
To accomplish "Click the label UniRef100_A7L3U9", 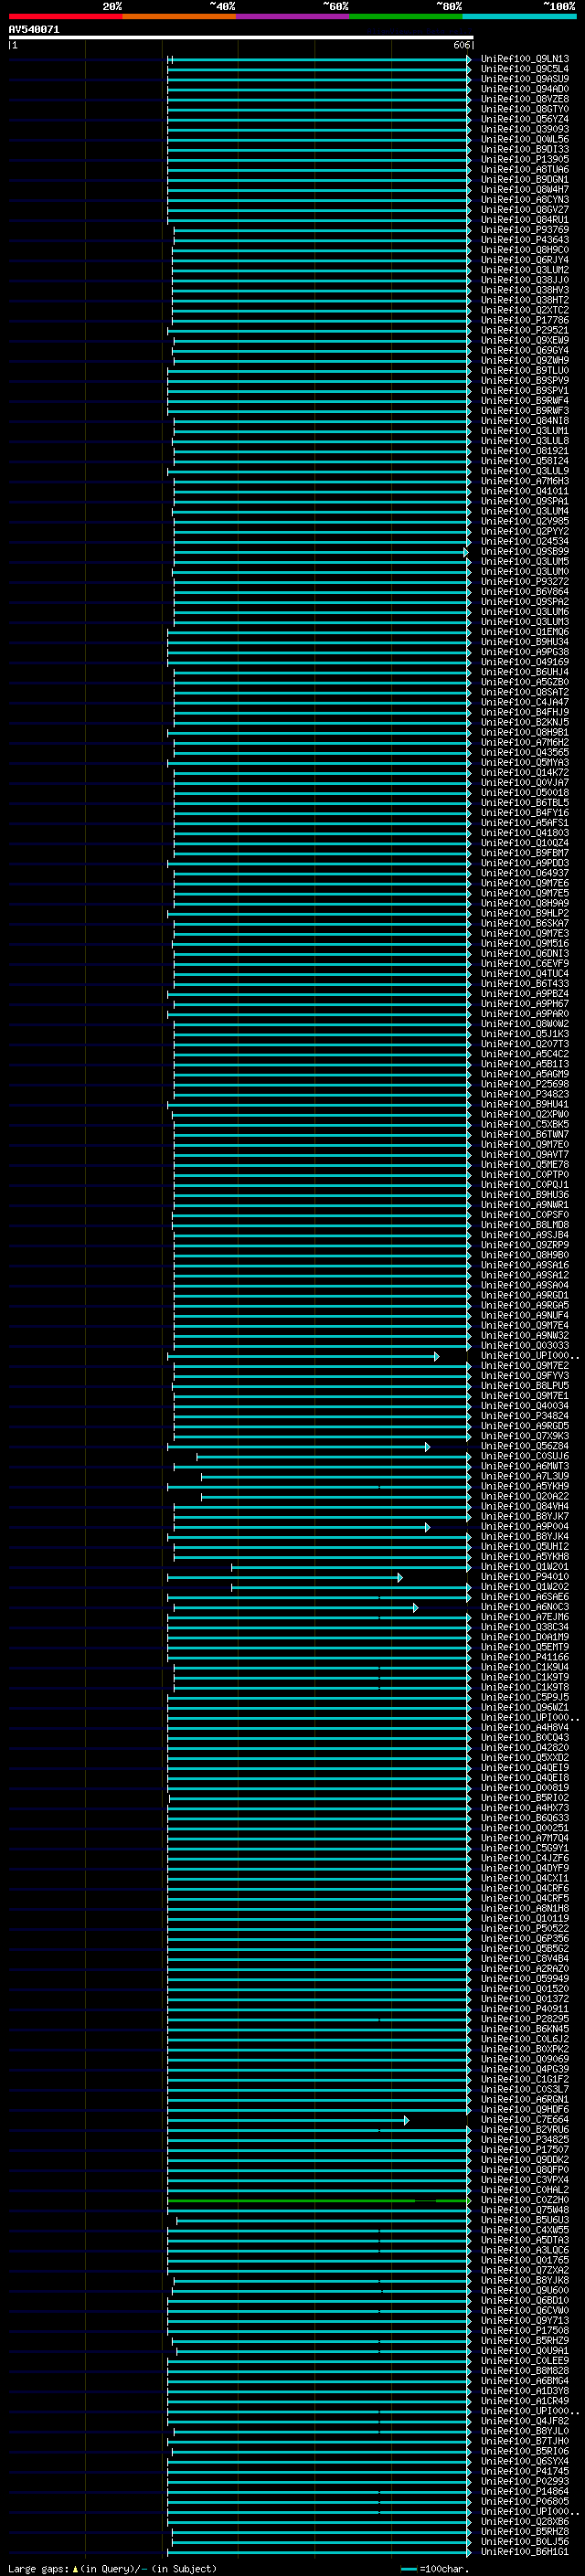I will 525,1476.
